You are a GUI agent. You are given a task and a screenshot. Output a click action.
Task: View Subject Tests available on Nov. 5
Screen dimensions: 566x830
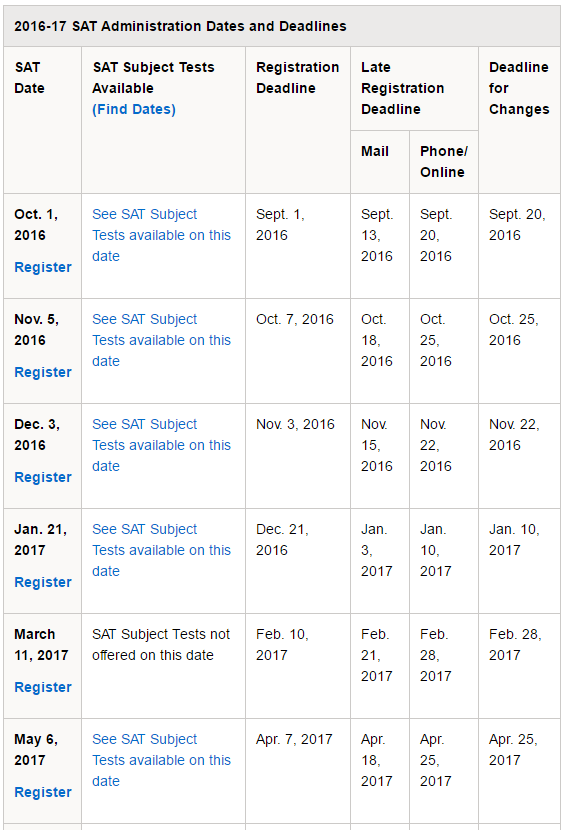pyautogui.click(x=161, y=340)
